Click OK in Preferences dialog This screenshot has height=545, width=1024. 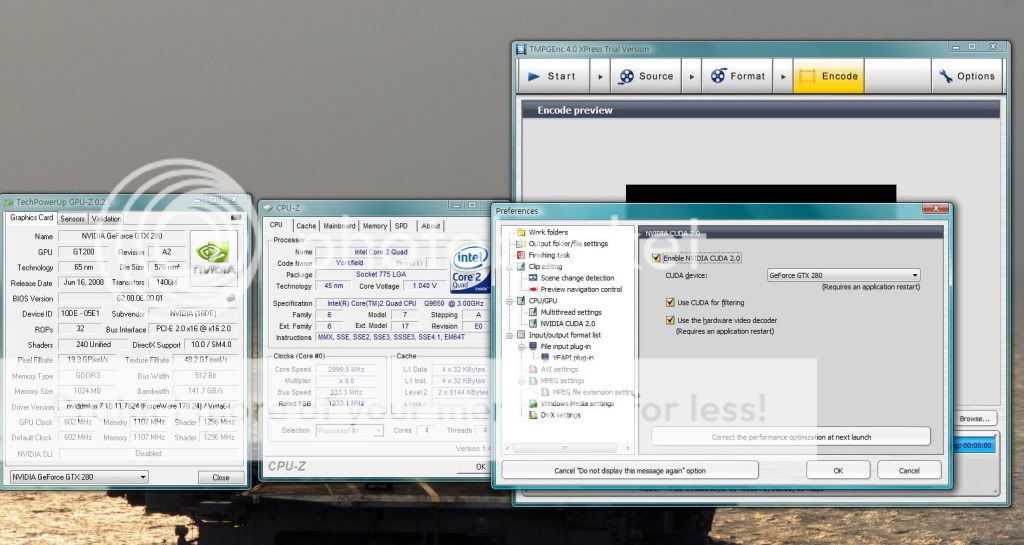click(838, 470)
